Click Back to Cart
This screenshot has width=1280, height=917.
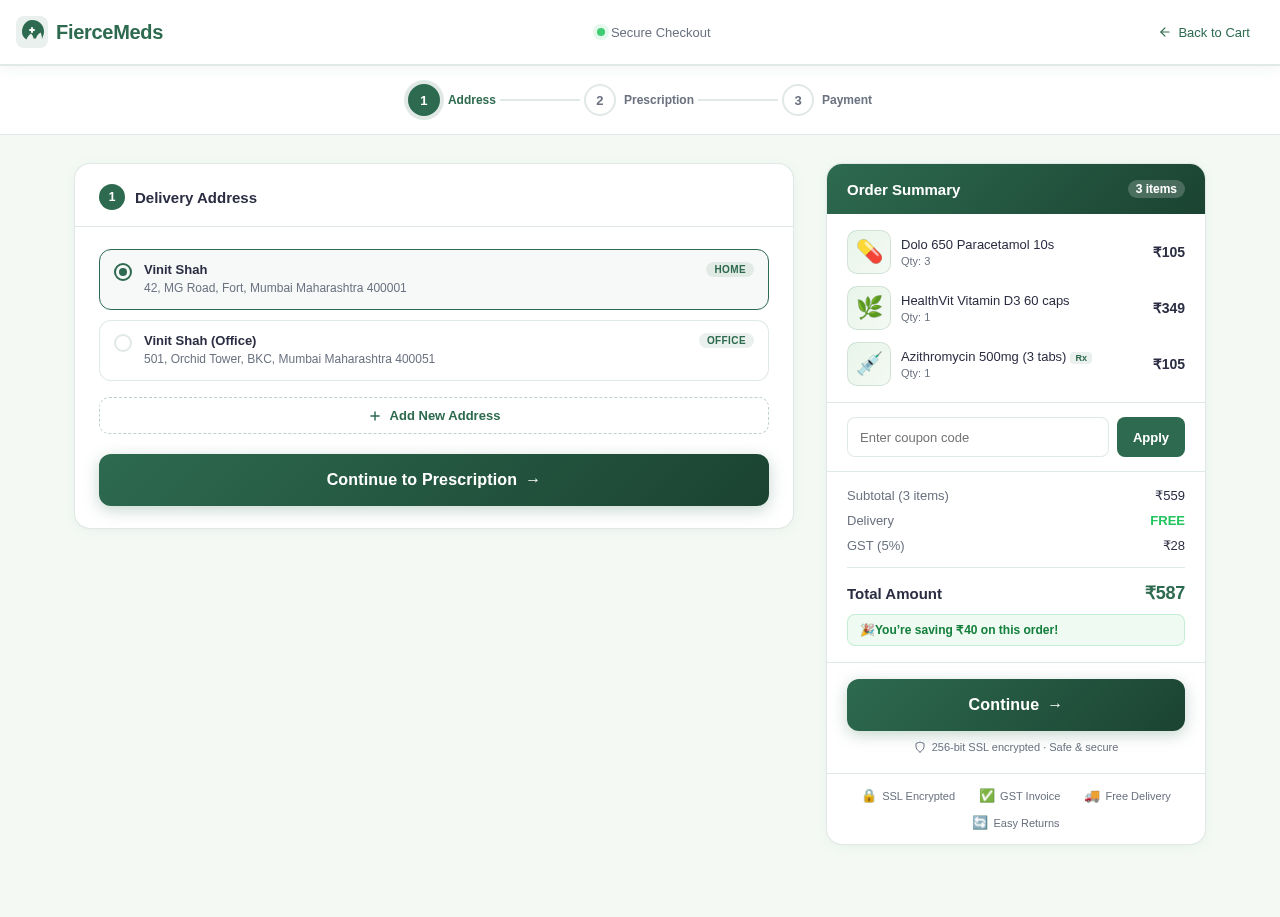[x=1204, y=32]
